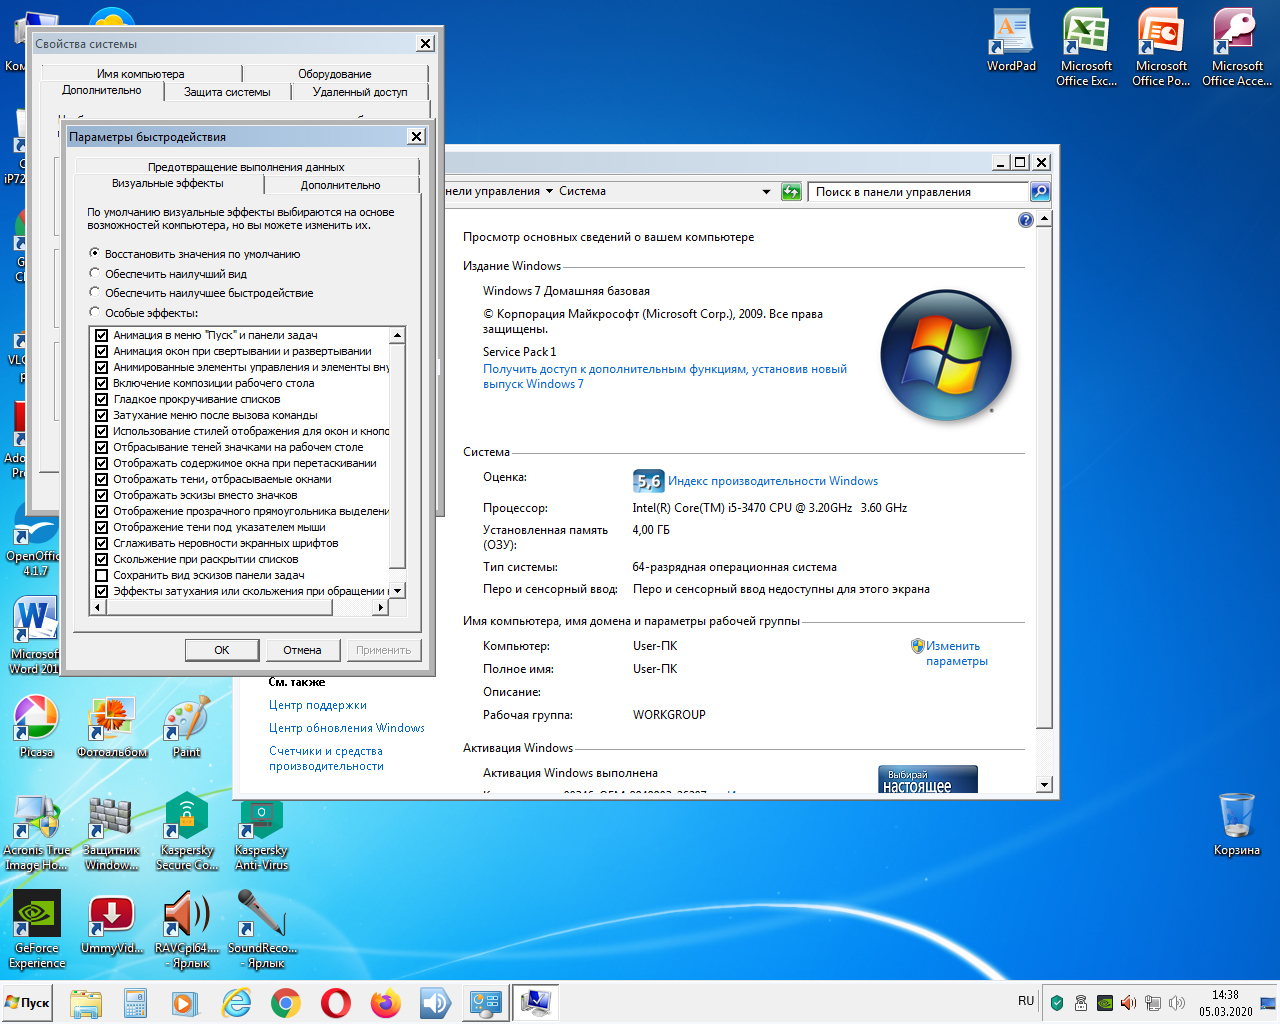The width and height of the screenshot is (1280, 1024).
Task: Launch Opera browser from taskbar
Action: pos(336,1003)
